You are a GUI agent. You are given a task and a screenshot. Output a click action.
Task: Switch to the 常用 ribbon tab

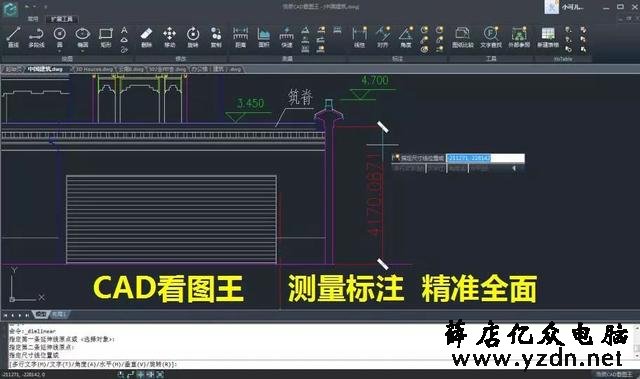[33, 19]
